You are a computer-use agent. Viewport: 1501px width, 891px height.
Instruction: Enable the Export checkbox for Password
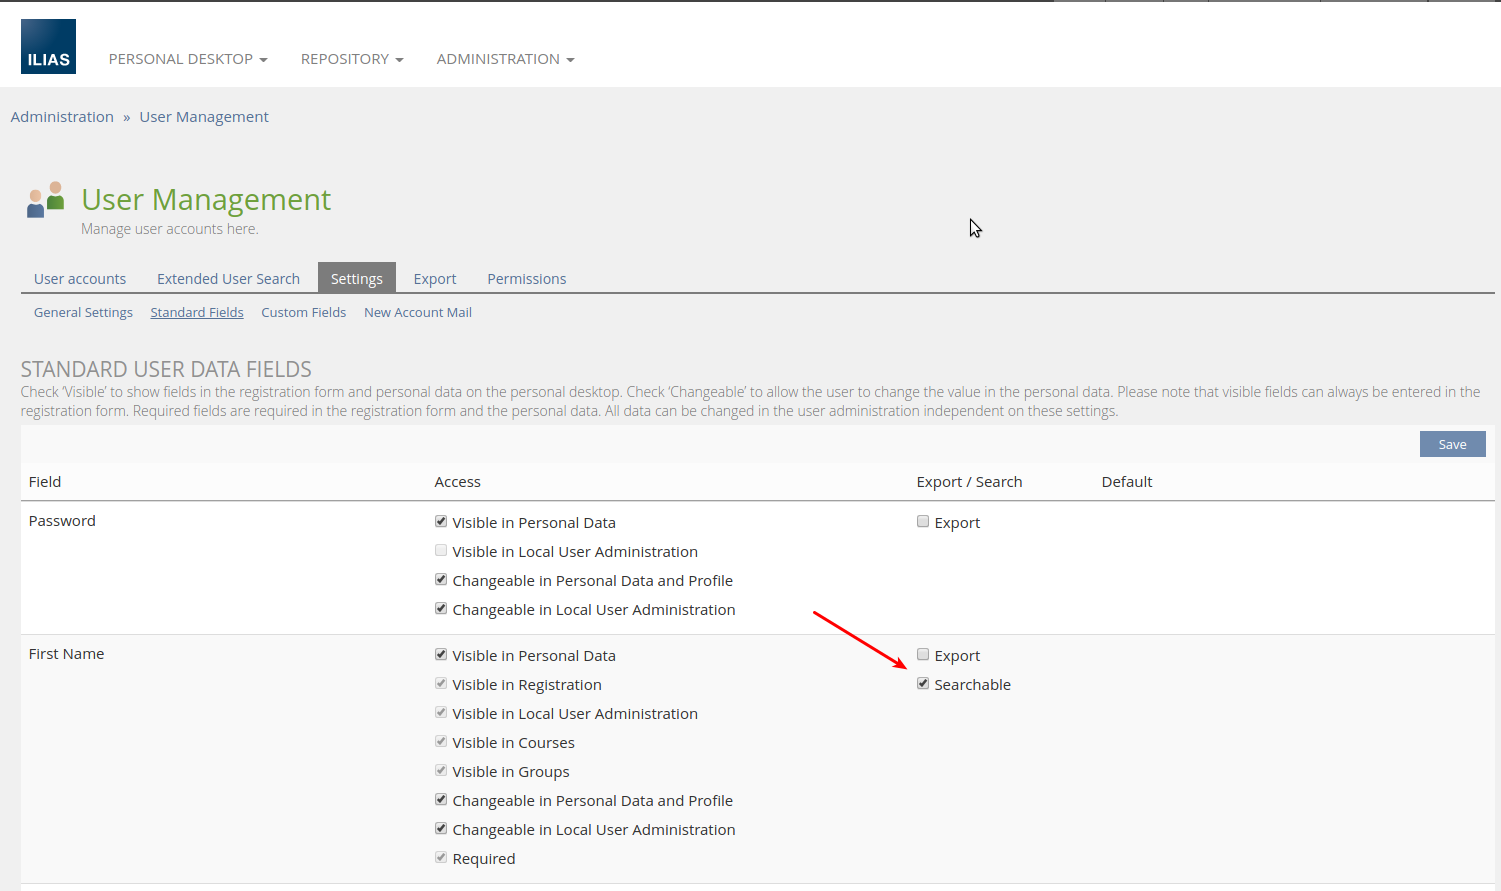click(923, 522)
